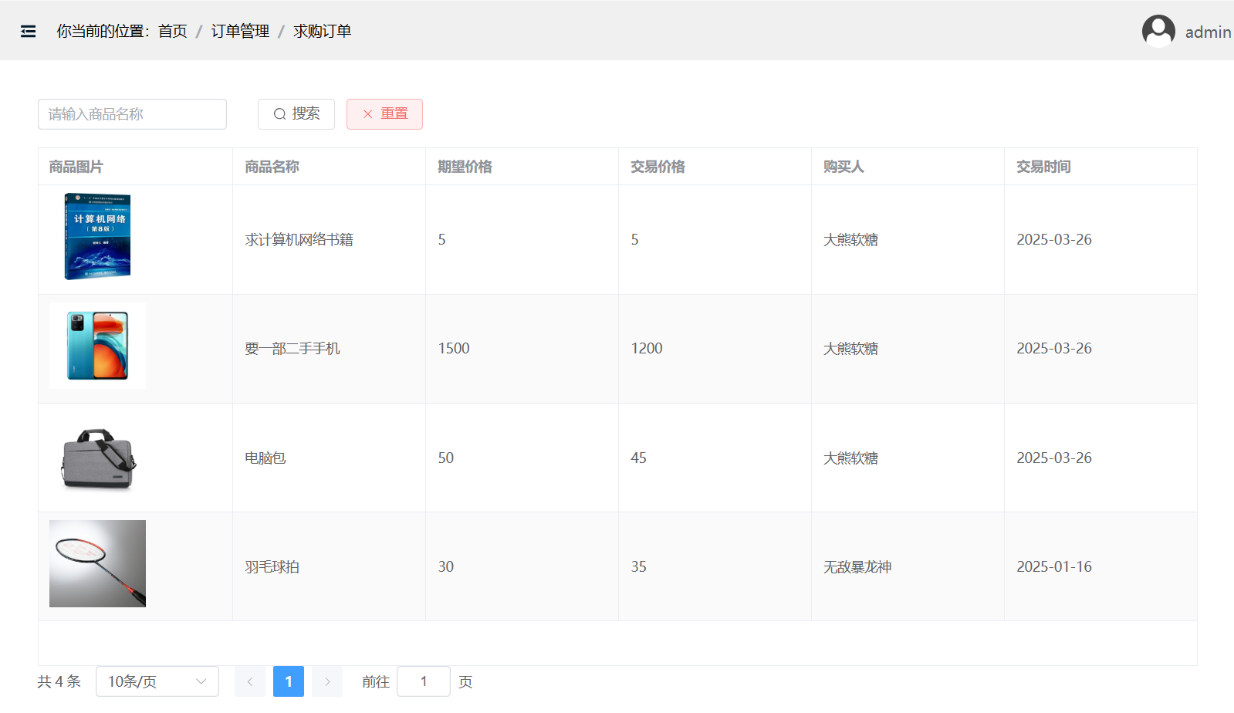Open the admin username menu

coord(1207,32)
